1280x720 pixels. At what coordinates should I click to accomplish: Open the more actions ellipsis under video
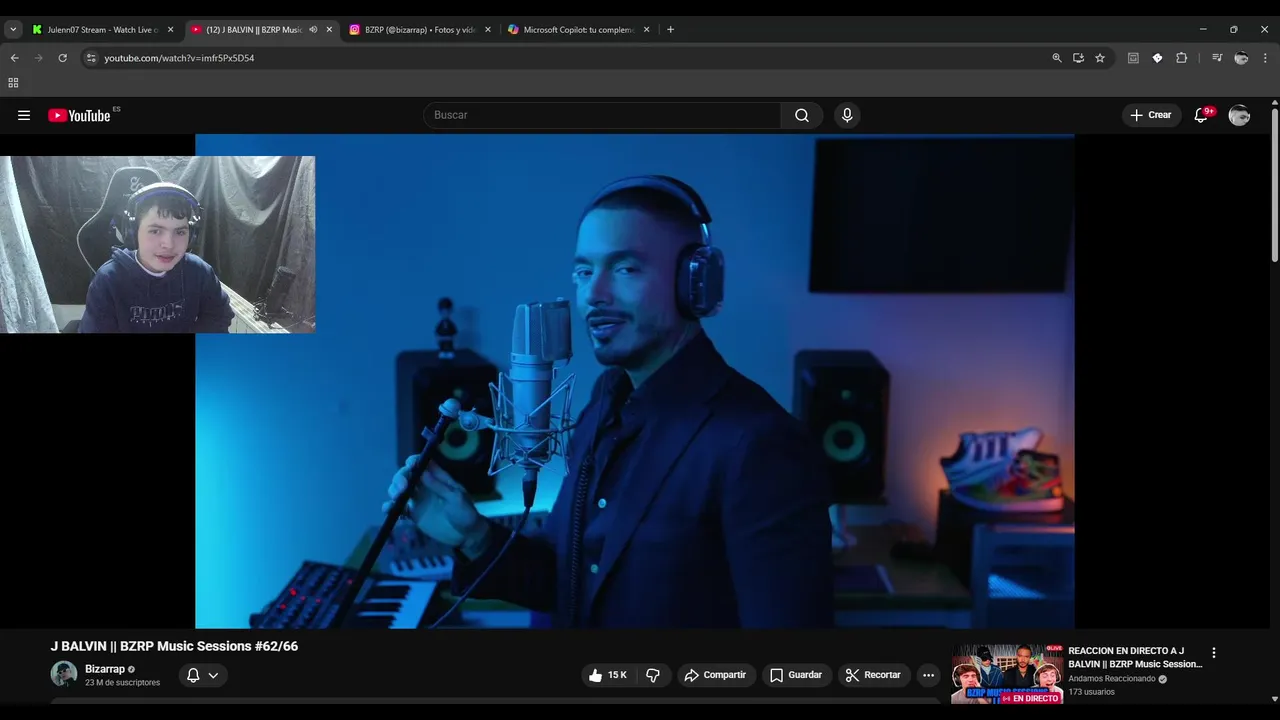click(928, 675)
